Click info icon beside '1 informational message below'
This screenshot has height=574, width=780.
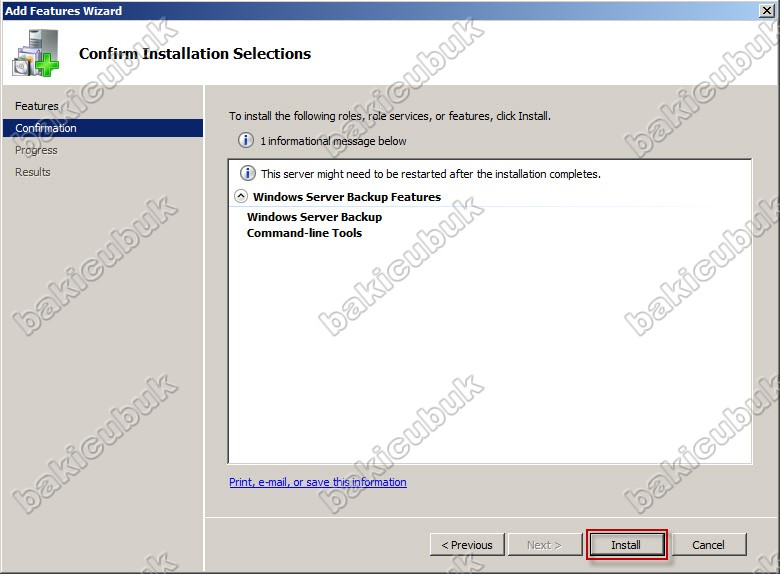point(246,141)
